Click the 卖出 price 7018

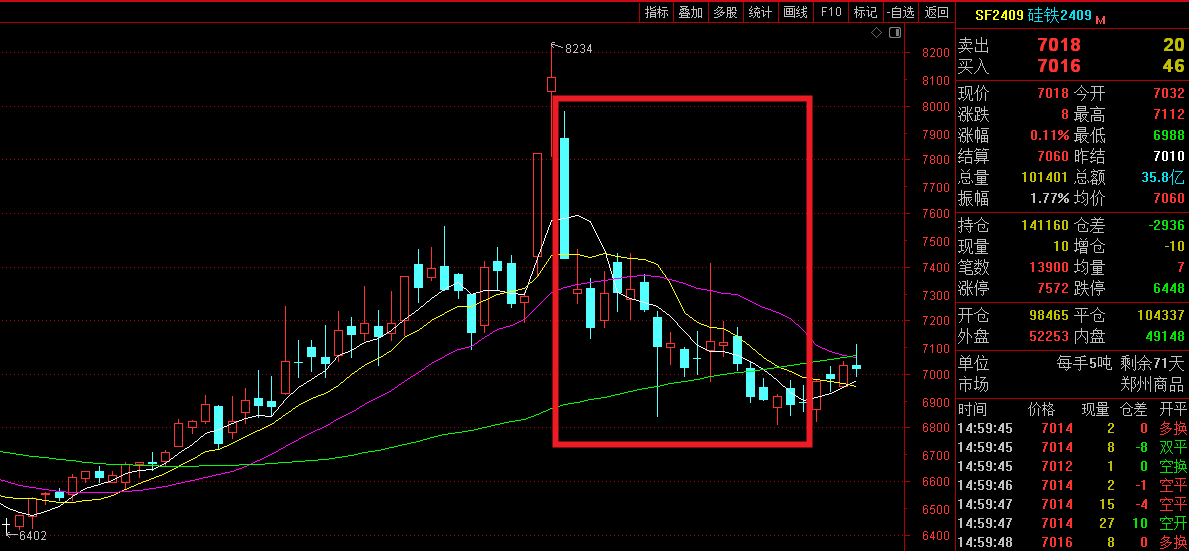pos(1059,45)
